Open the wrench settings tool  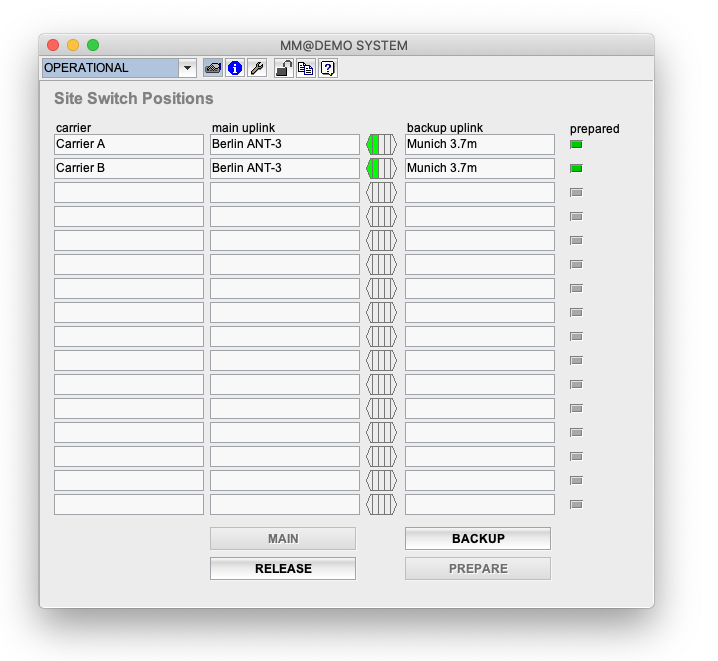(x=257, y=68)
